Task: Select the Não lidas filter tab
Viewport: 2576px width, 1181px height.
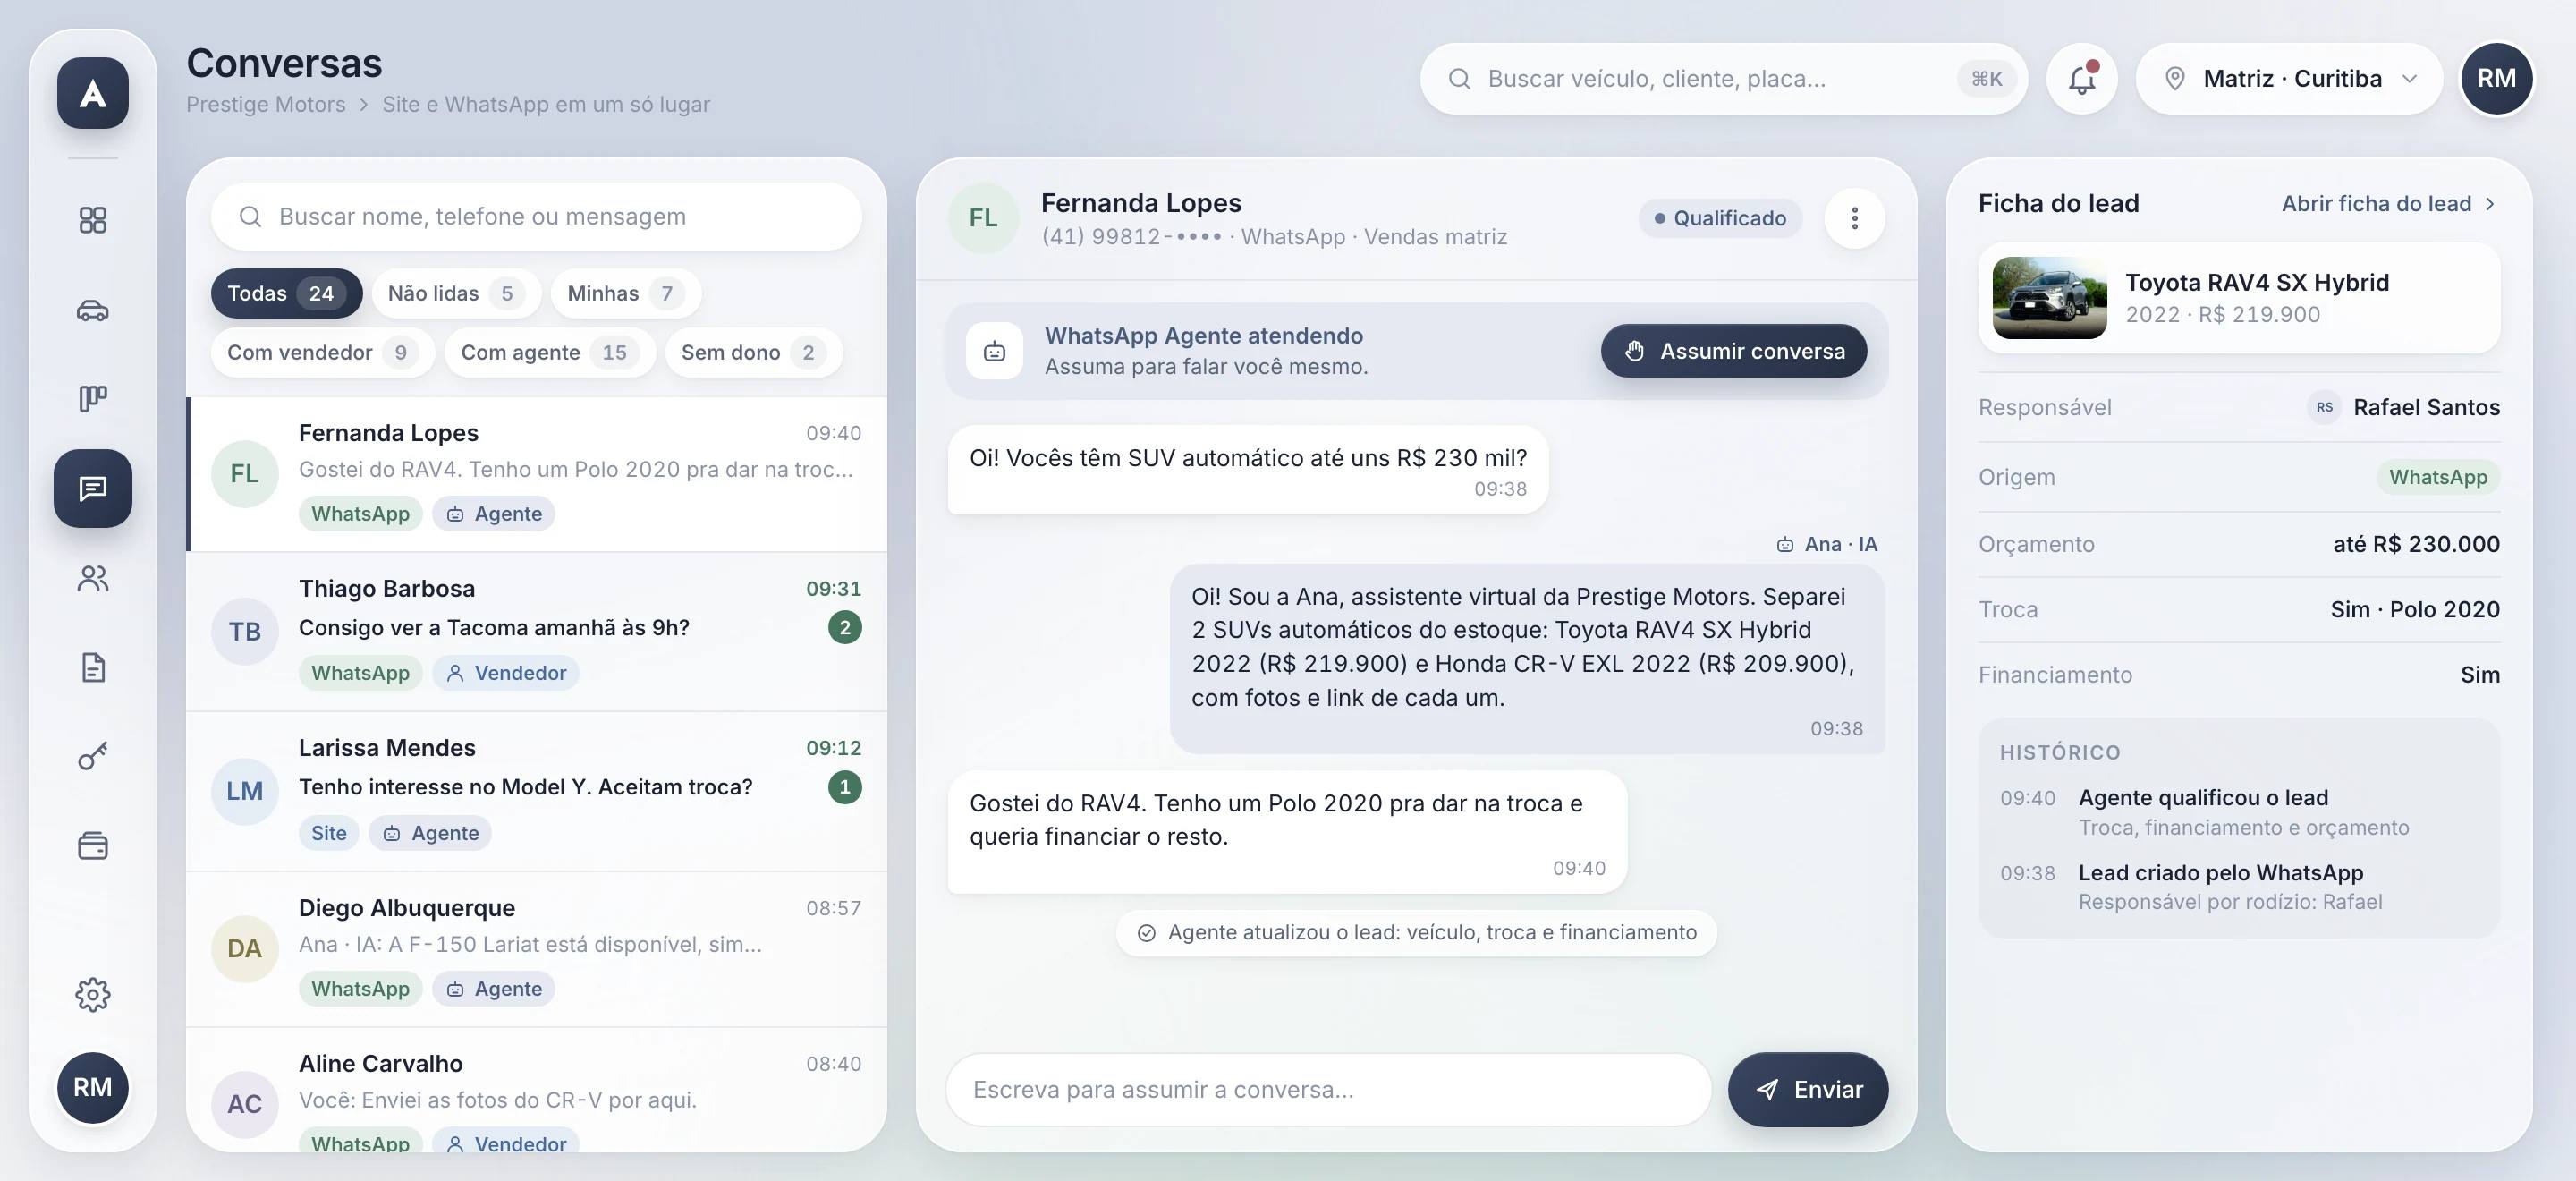Action: pyautogui.click(x=456, y=293)
